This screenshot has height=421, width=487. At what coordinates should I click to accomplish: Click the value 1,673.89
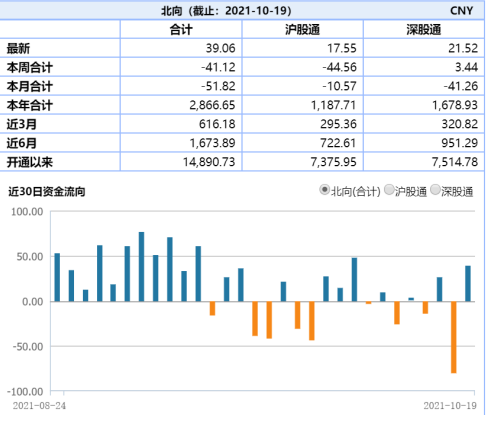[x=212, y=143]
